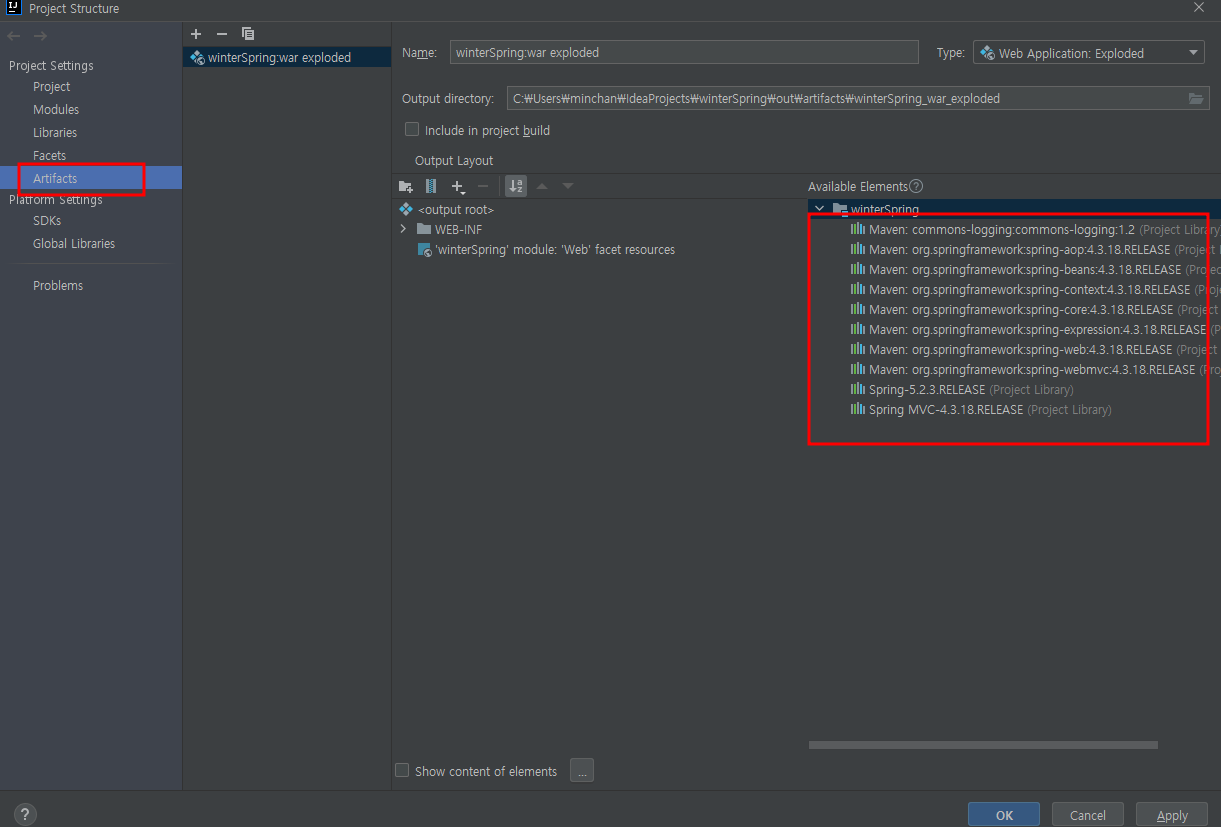Go back with the left arrow
Screen dimensions: 1221x827
14,36
